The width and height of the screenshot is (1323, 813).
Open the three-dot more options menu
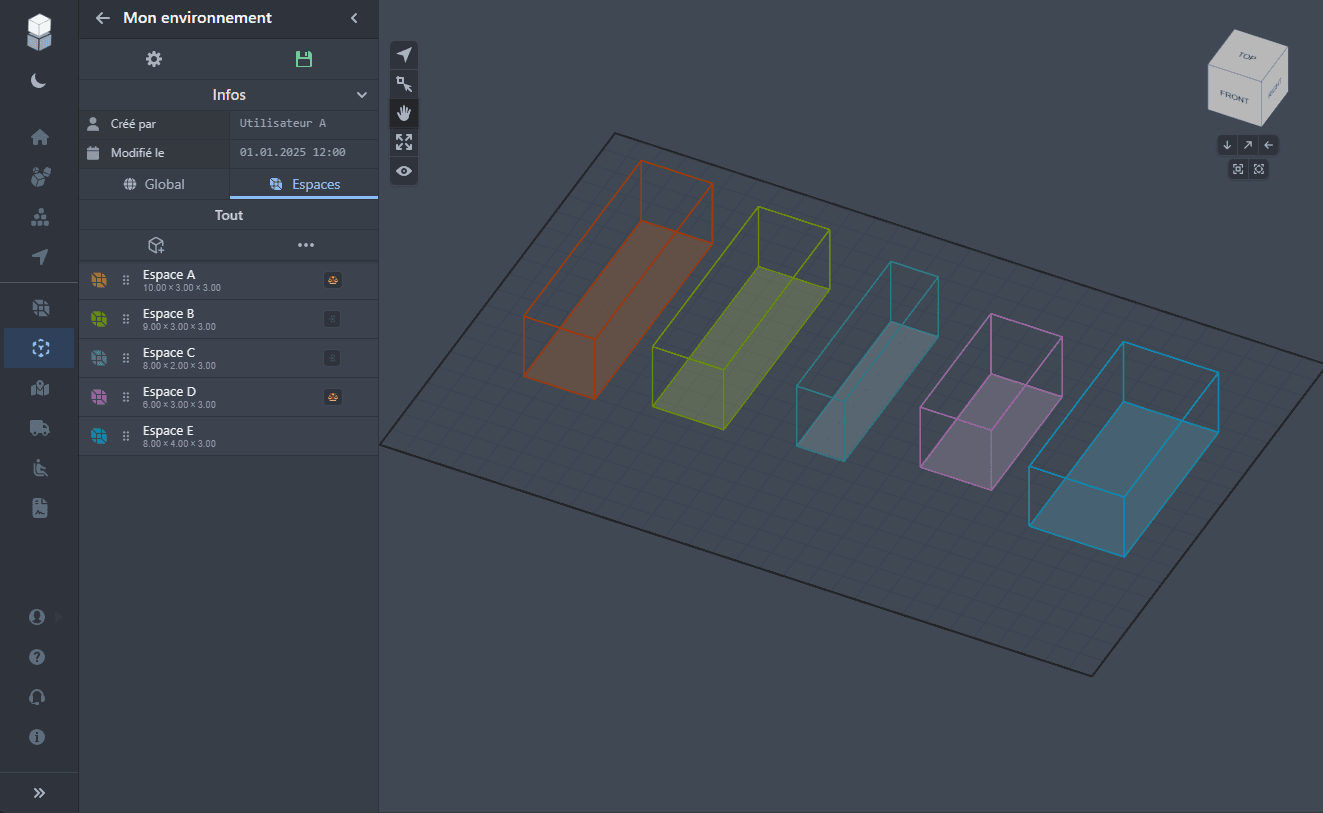click(306, 245)
